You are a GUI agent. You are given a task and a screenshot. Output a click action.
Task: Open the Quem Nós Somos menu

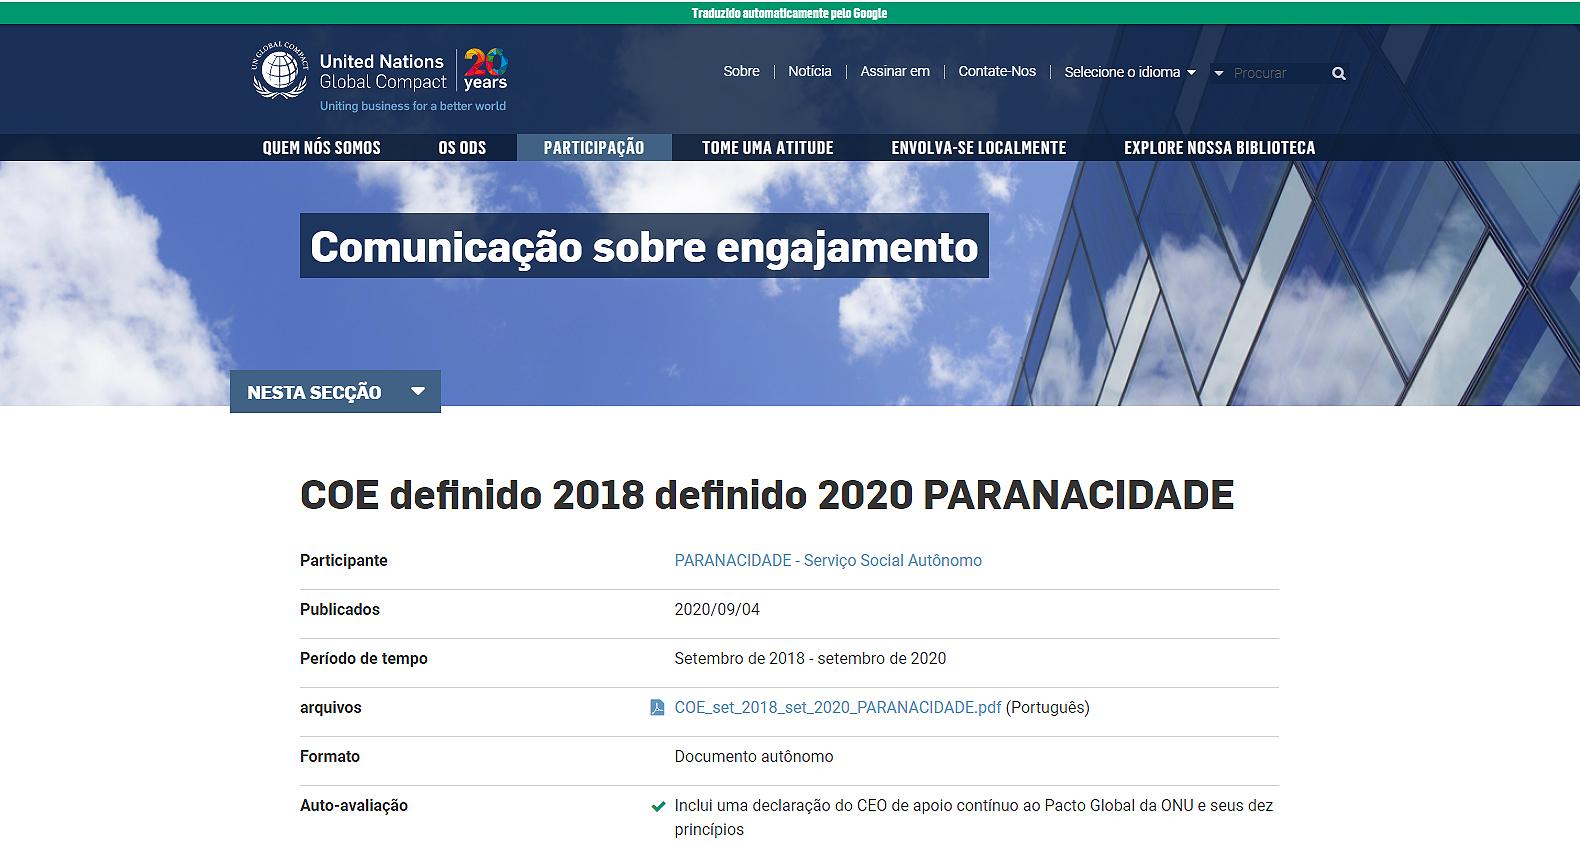(321, 147)
